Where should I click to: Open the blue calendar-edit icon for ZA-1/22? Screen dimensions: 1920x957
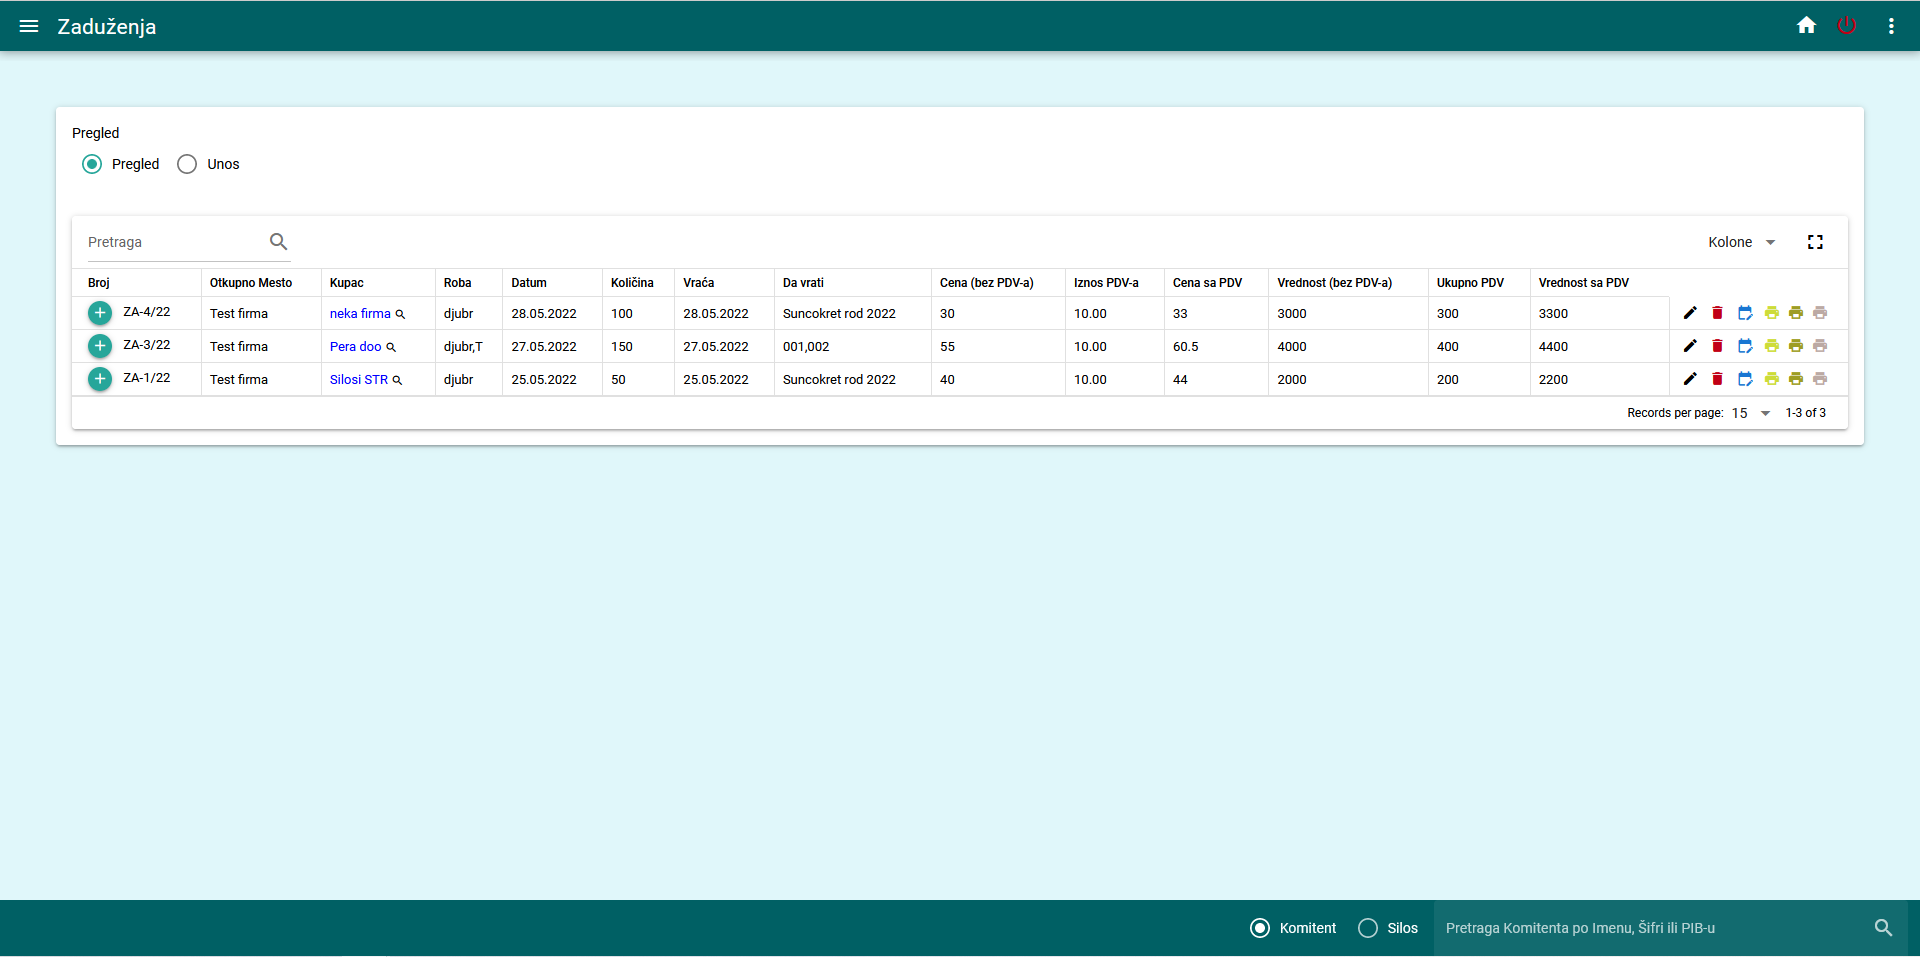pos(1746,379)
